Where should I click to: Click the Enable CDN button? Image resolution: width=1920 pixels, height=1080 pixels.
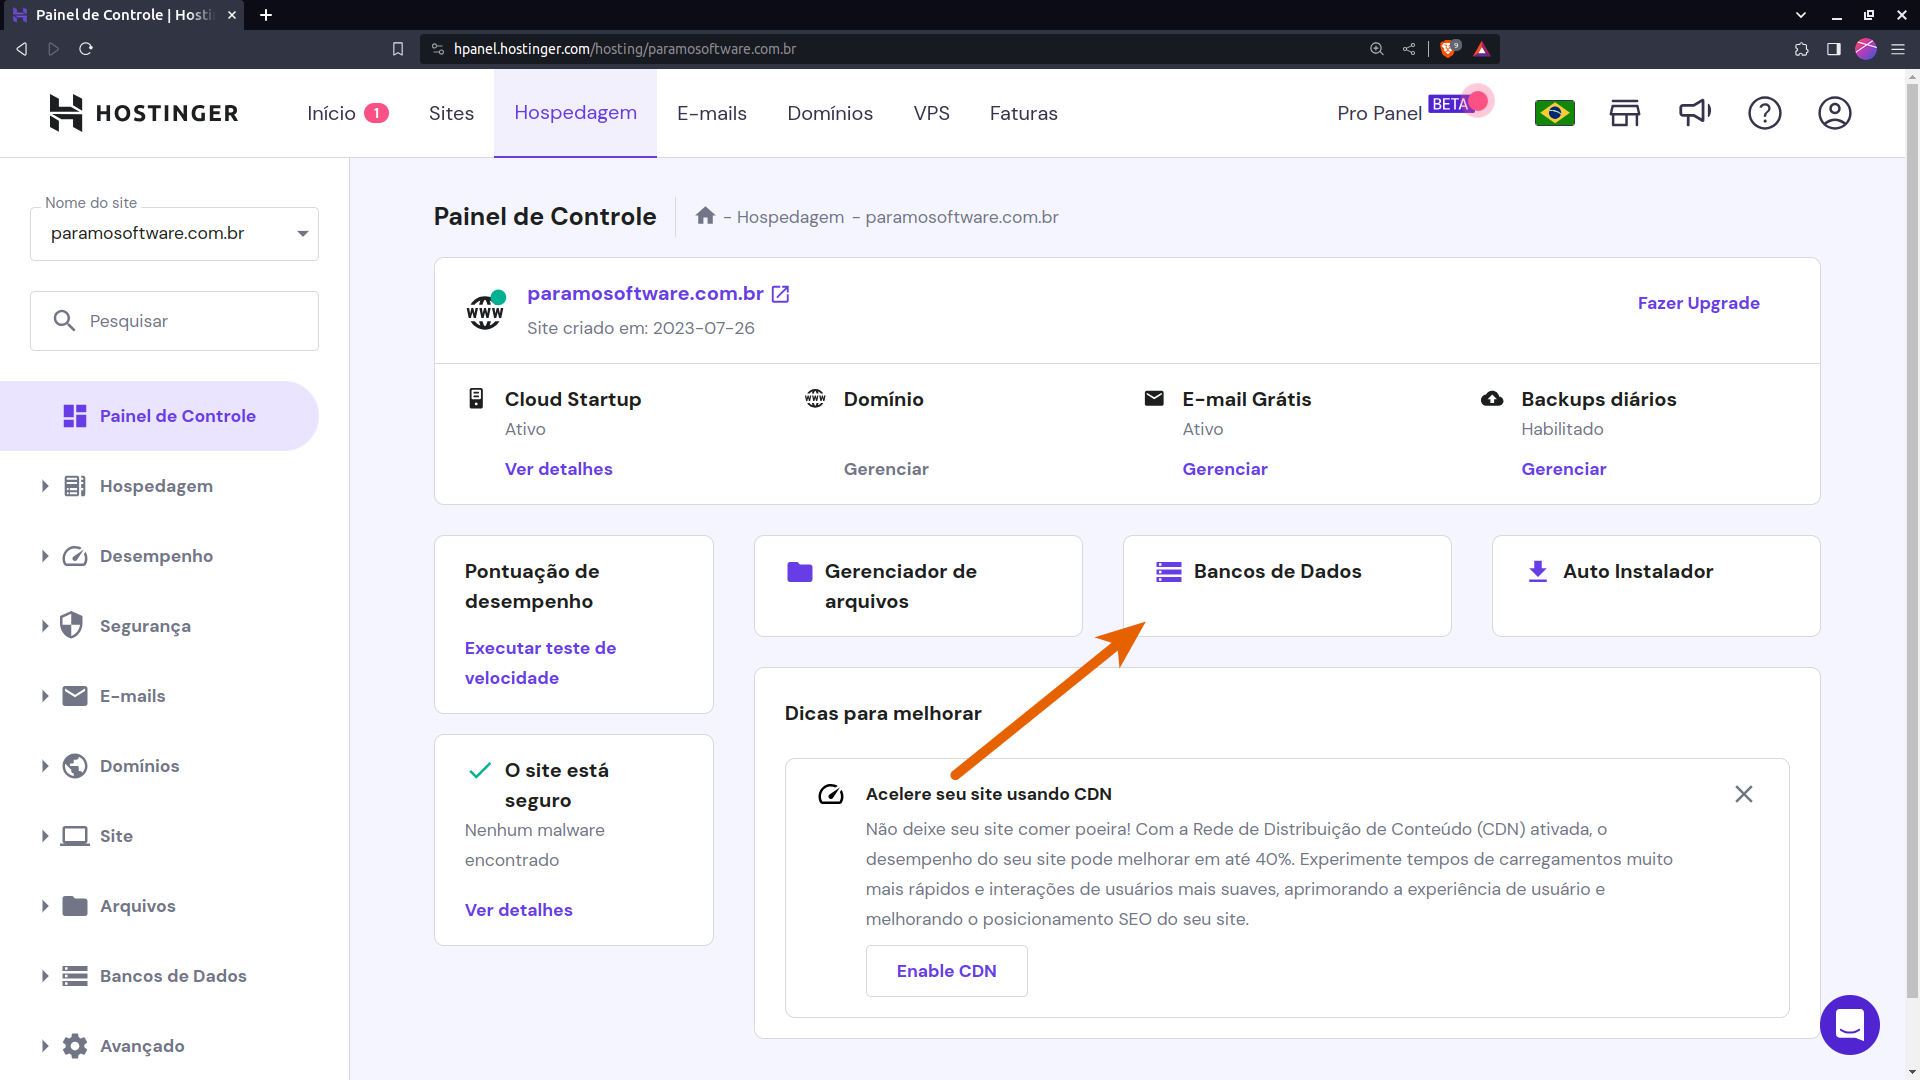tap(946, 971)
